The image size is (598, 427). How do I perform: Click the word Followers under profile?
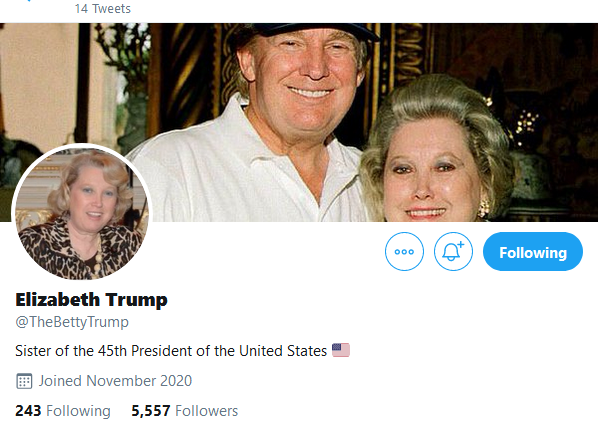[207, 411]
